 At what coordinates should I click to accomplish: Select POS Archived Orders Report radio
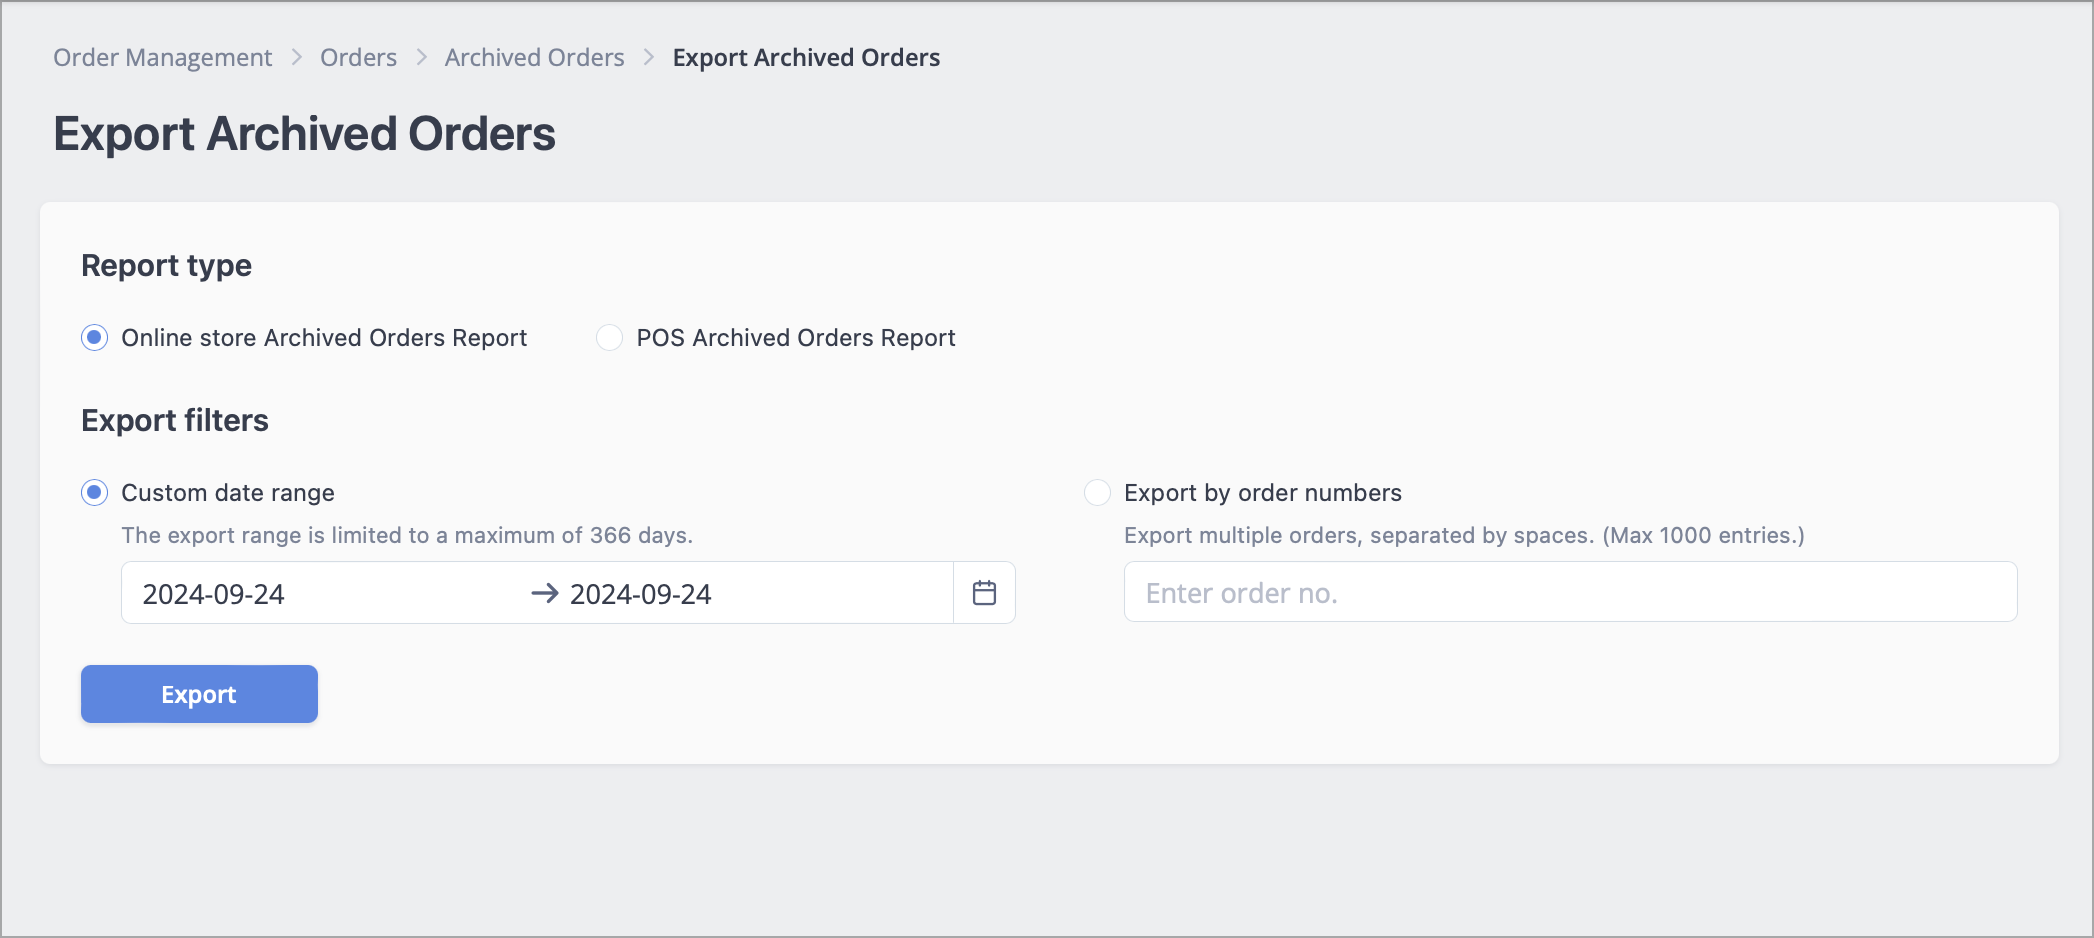click(609, 338)
